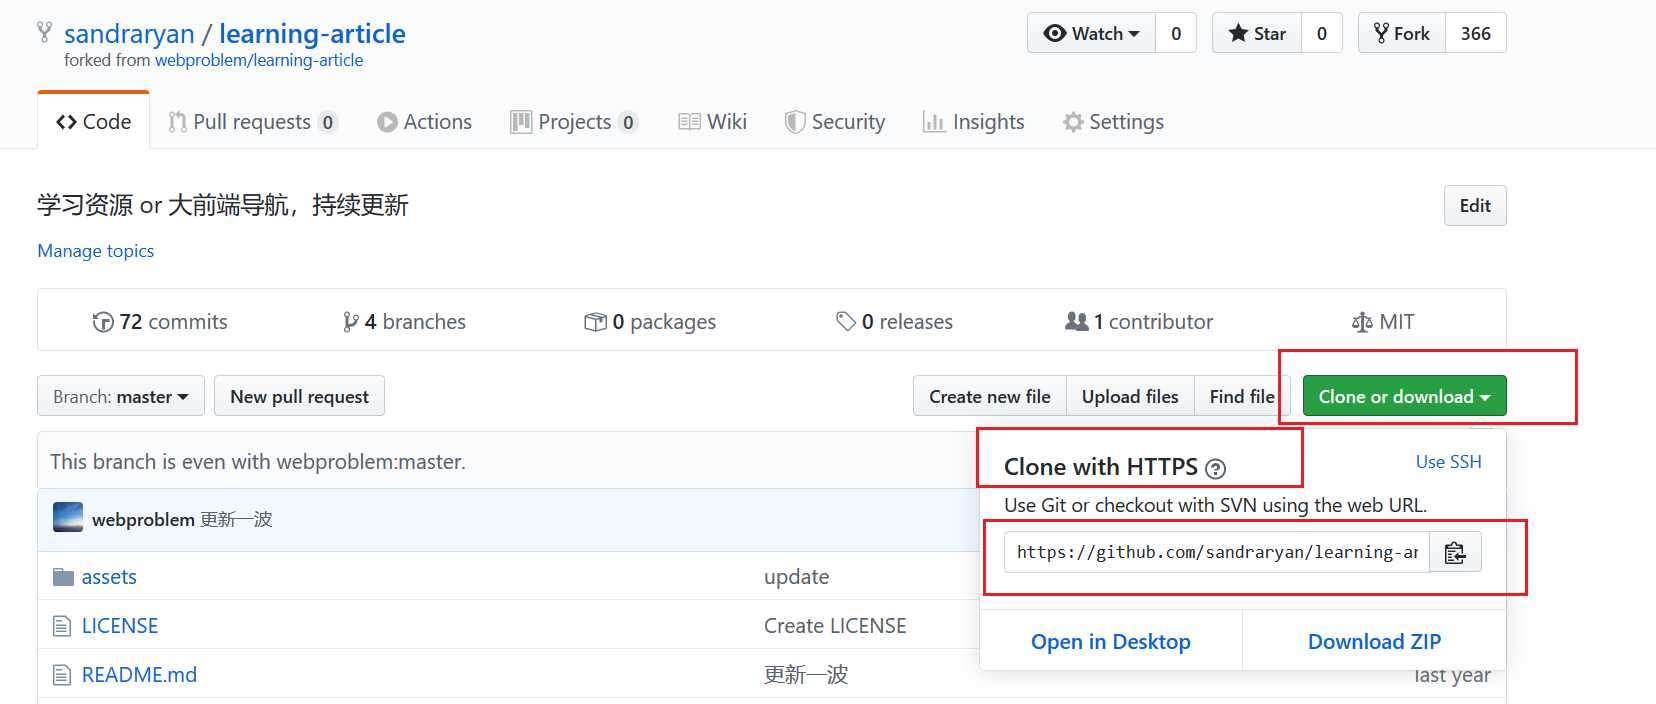Screen dimensions: 1656x704
Task: Open learning-article repository title link
Action: 312,34
